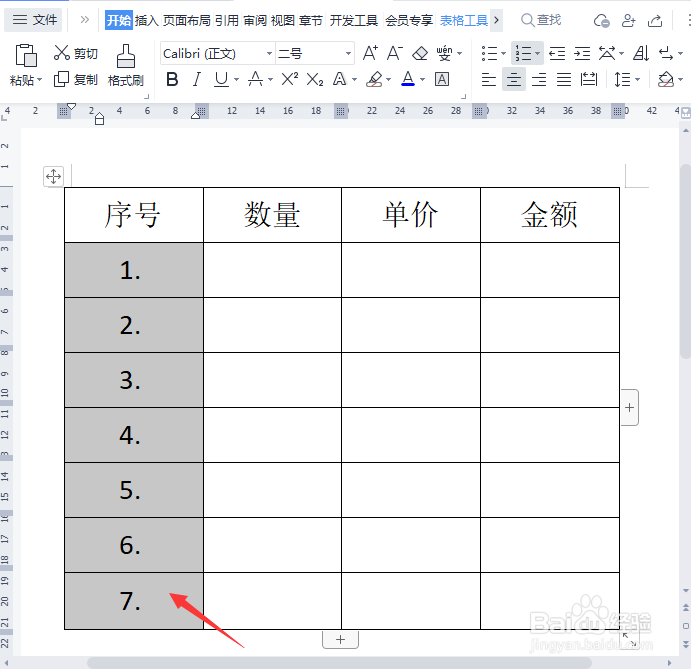Screen dimensions: 691x669
Task: Set paragraph alignment to justify
Action: click(x=564, y=79)
